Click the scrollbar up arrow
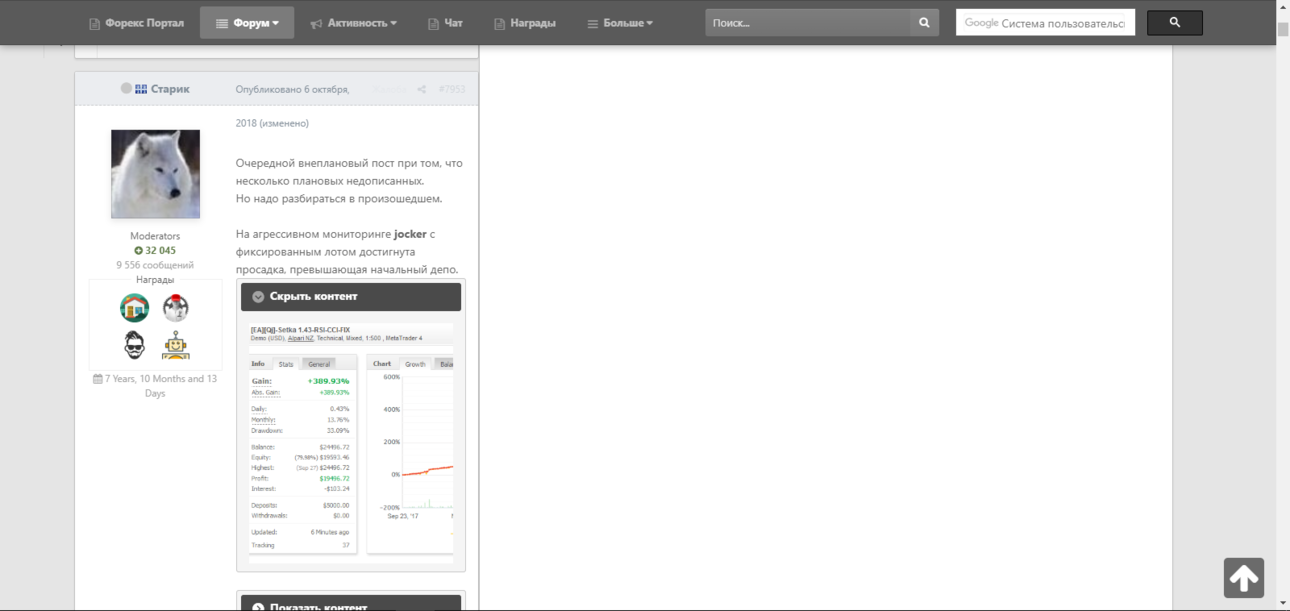Image resolution: width=1290 pixels, height=611 pixels. tap(1283, 8)
